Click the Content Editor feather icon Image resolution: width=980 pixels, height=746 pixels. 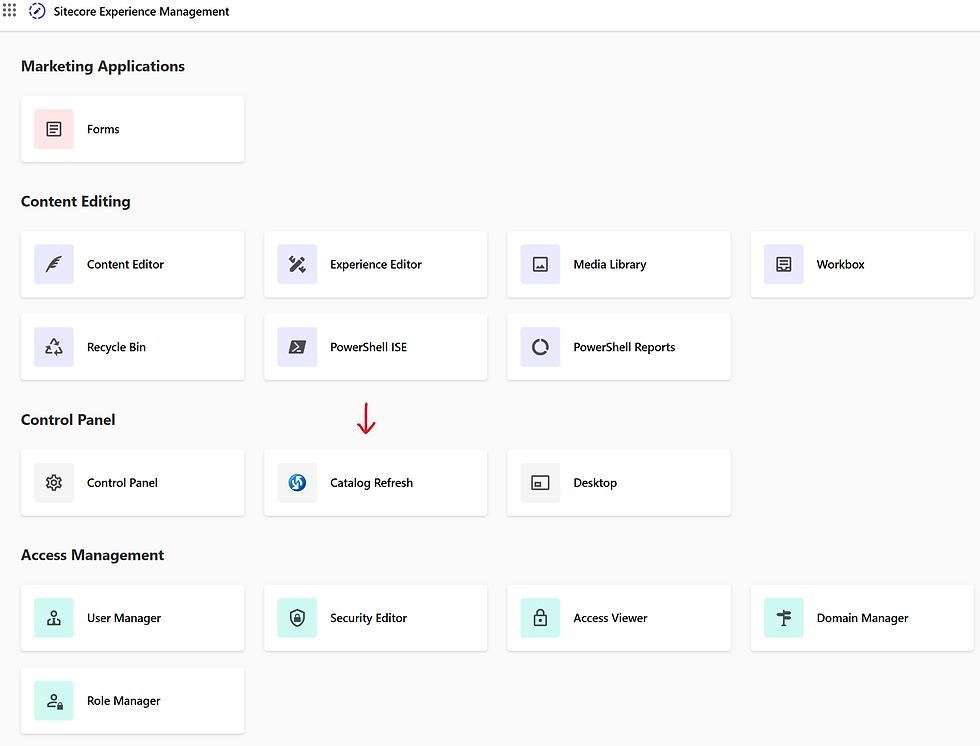click(54, 264)
